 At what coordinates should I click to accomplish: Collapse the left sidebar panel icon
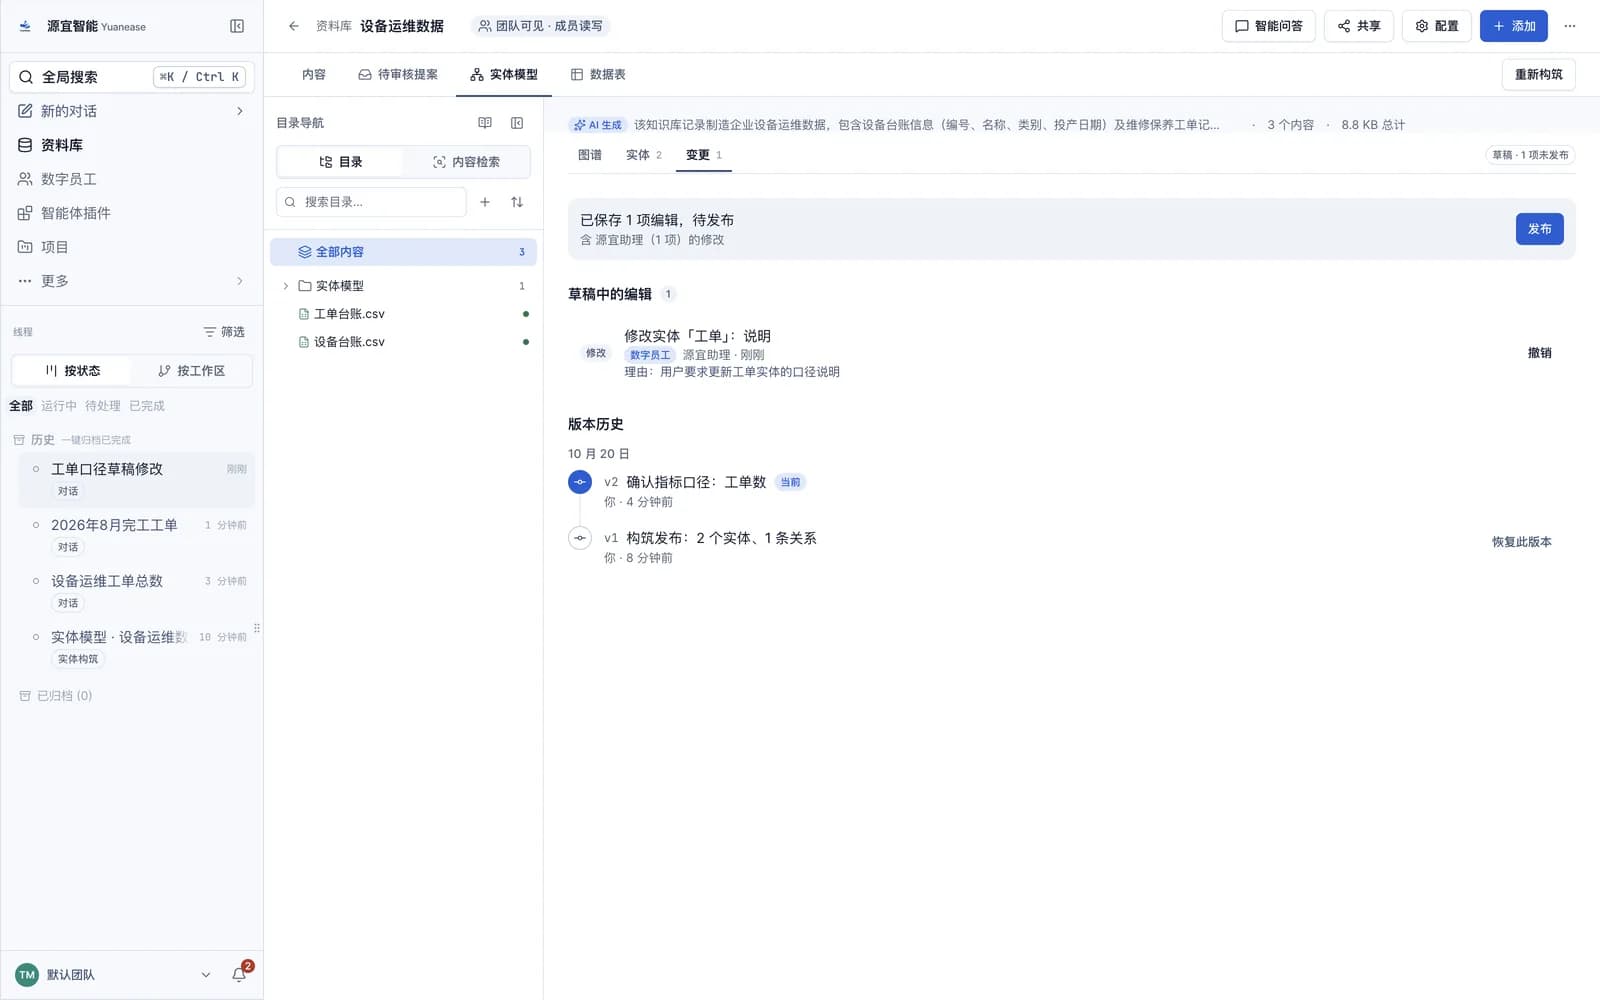click(x=237, y=26)
